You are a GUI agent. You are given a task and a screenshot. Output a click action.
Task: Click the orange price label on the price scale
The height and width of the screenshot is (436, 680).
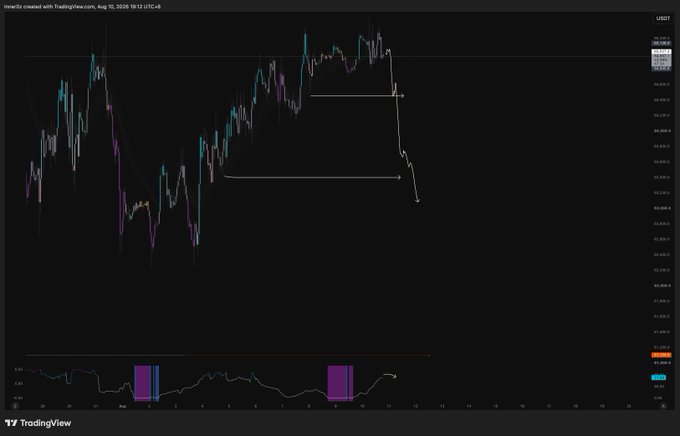pyautogui.click(x=662, y=355)
